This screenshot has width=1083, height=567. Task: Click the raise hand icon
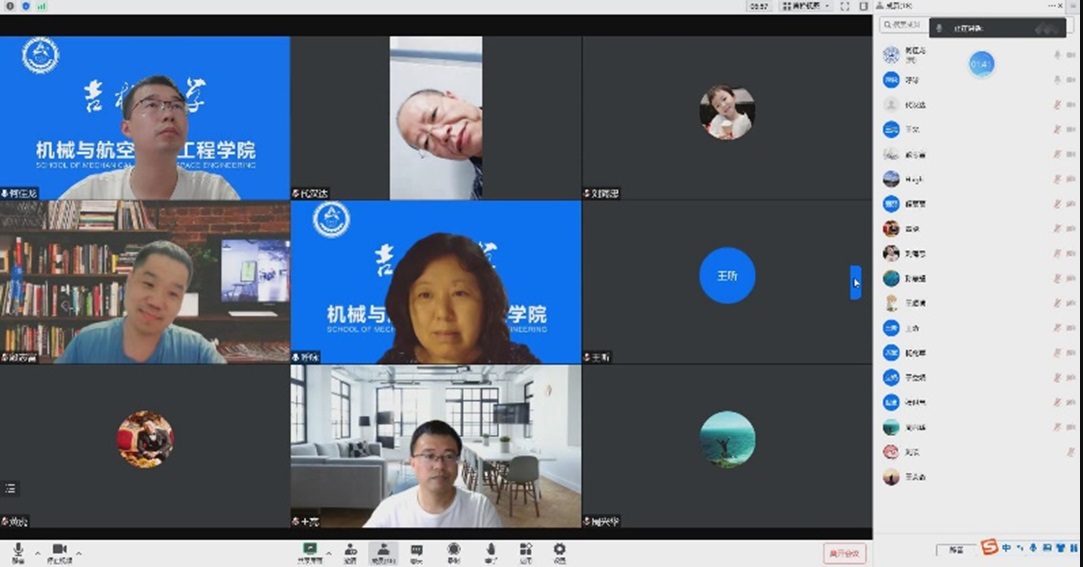(490, 550)
